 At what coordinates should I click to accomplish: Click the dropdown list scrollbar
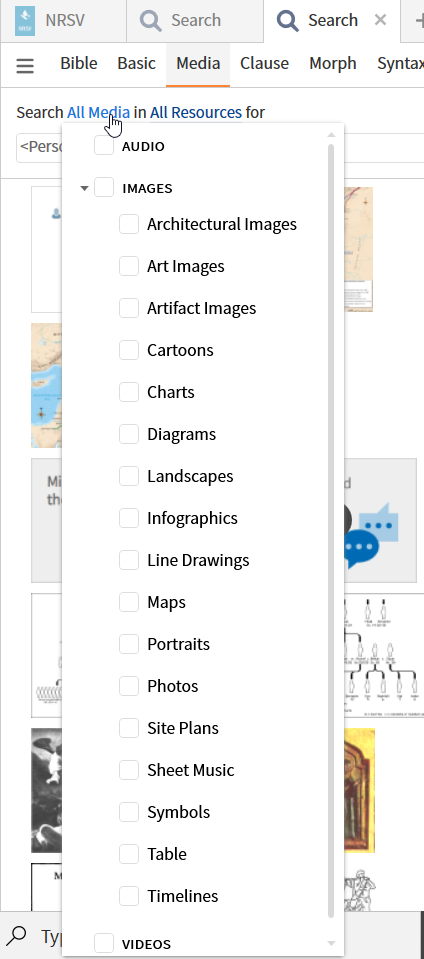click(332, 531)
